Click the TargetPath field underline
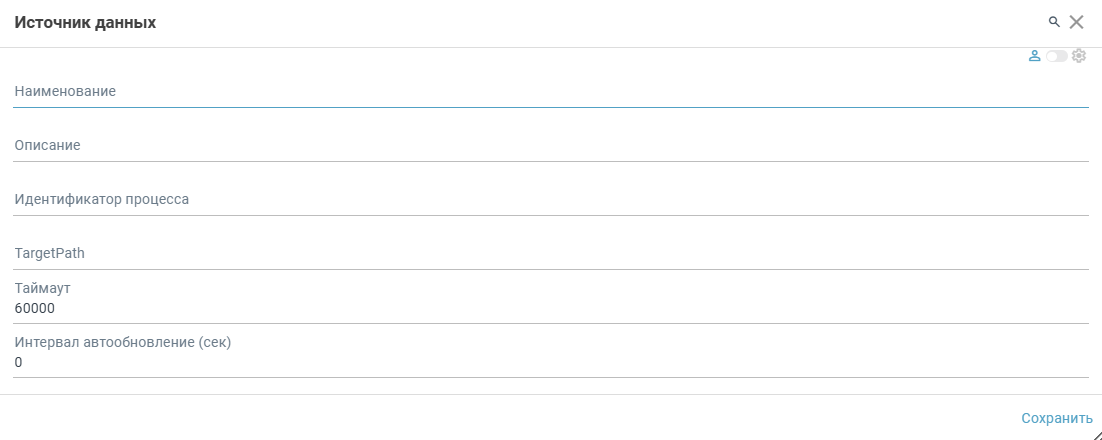The height and width of the screenshot is (440, 1102). coord(550,268)
